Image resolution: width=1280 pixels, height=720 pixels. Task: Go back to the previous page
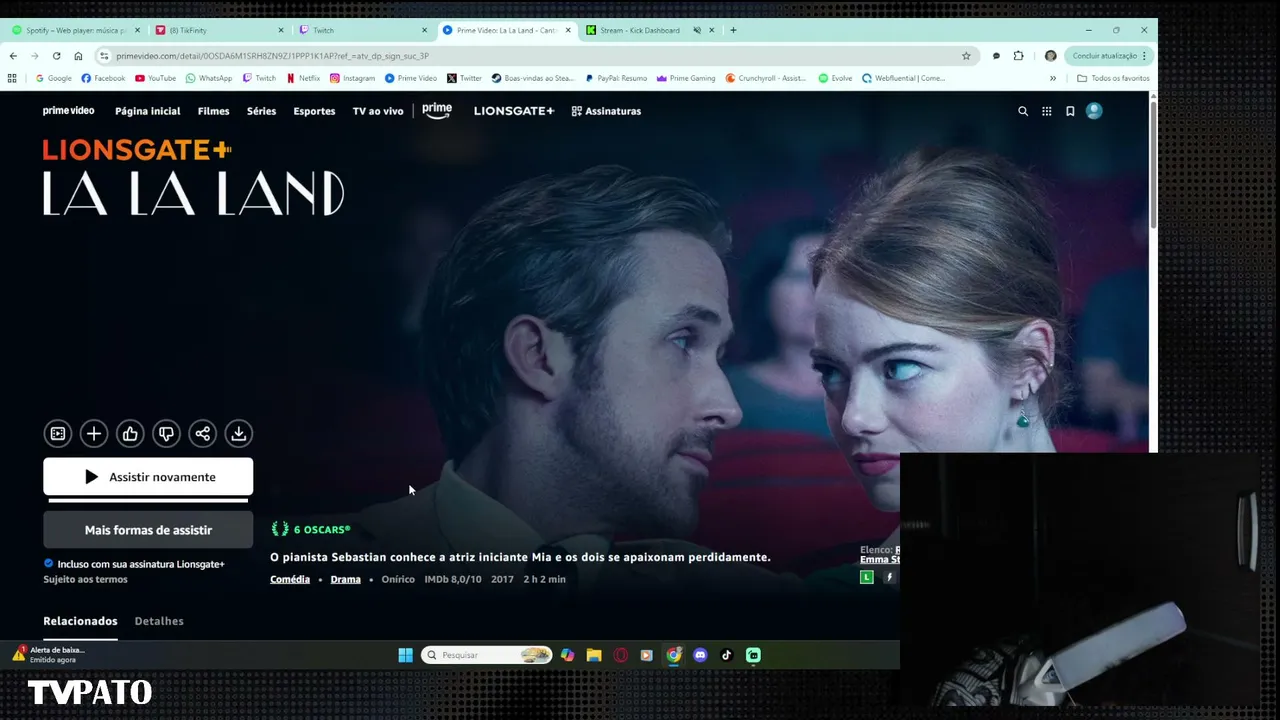13,56
